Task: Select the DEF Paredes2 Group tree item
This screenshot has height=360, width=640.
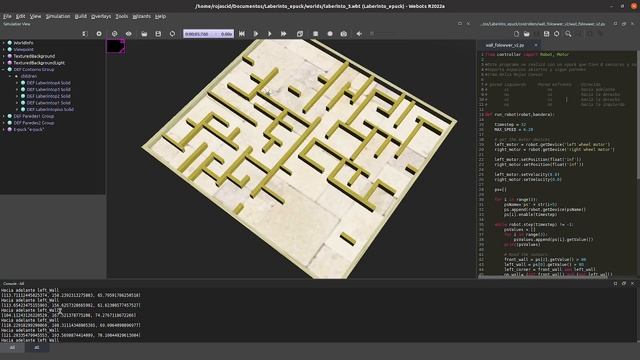Action: click(x=33, y=122)
